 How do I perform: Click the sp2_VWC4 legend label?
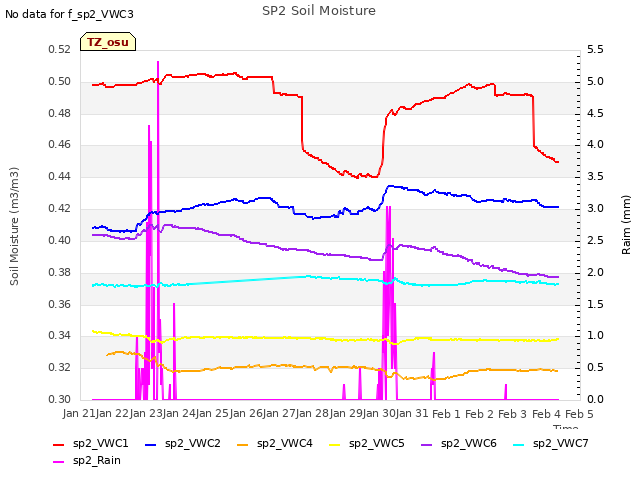(285, 443)
